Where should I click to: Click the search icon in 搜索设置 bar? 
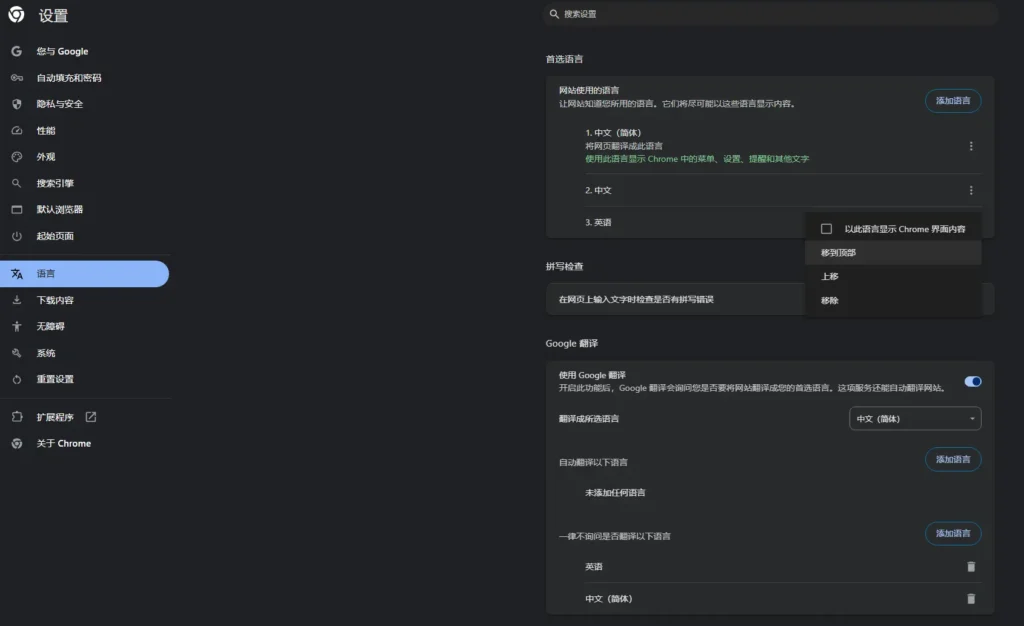click(554, 14)
